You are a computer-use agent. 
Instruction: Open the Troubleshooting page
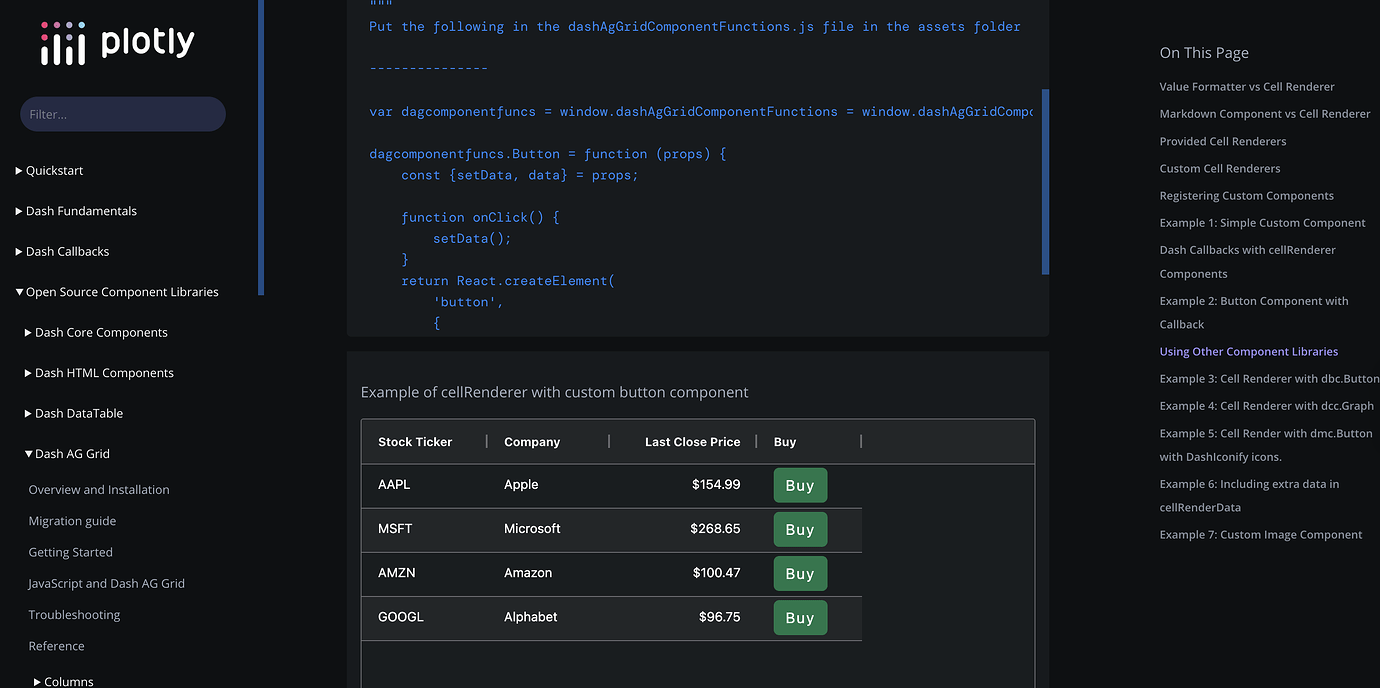pyautogui.click(x=74, y=615)
